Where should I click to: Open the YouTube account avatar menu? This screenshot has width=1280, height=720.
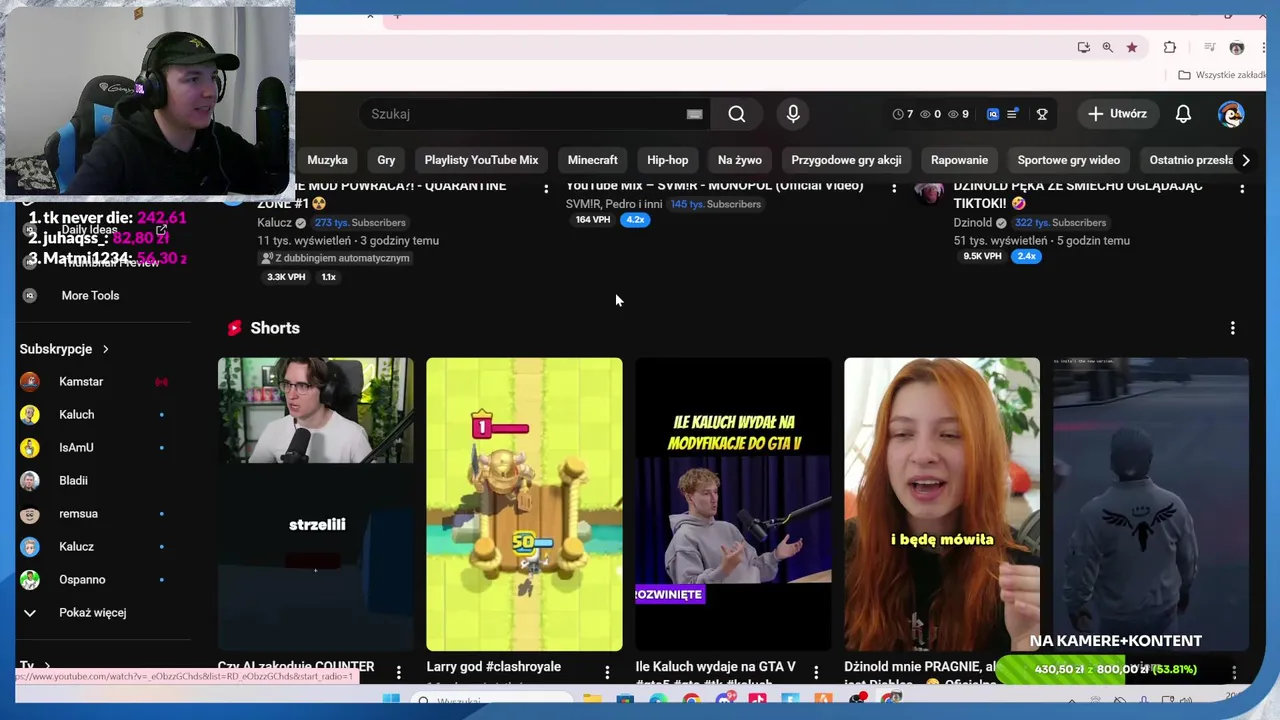[x=1231, y=114]
